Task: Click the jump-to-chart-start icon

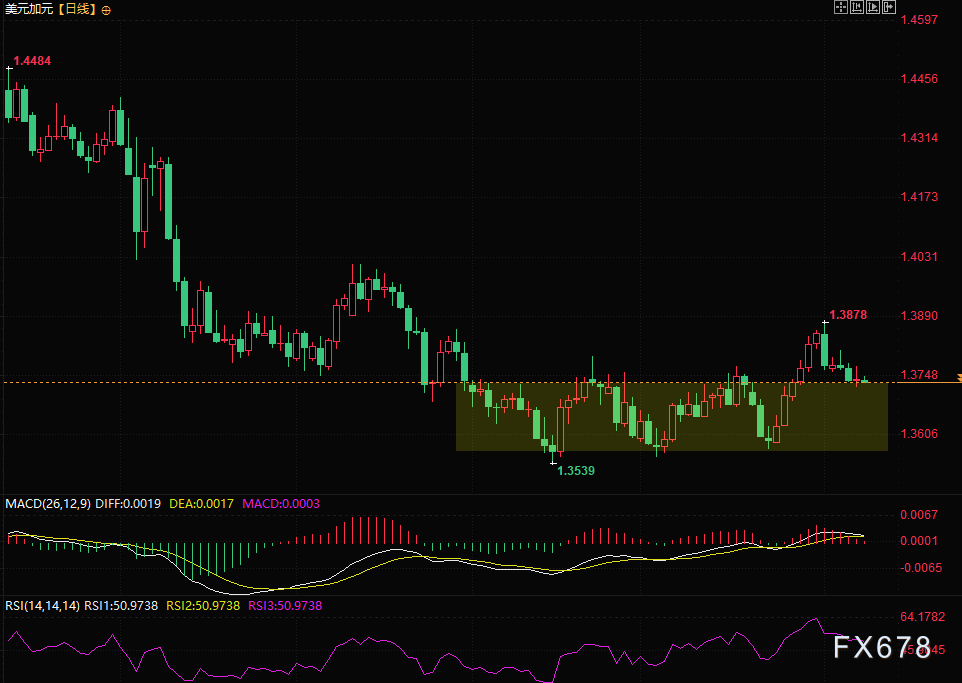Action: 858,8
